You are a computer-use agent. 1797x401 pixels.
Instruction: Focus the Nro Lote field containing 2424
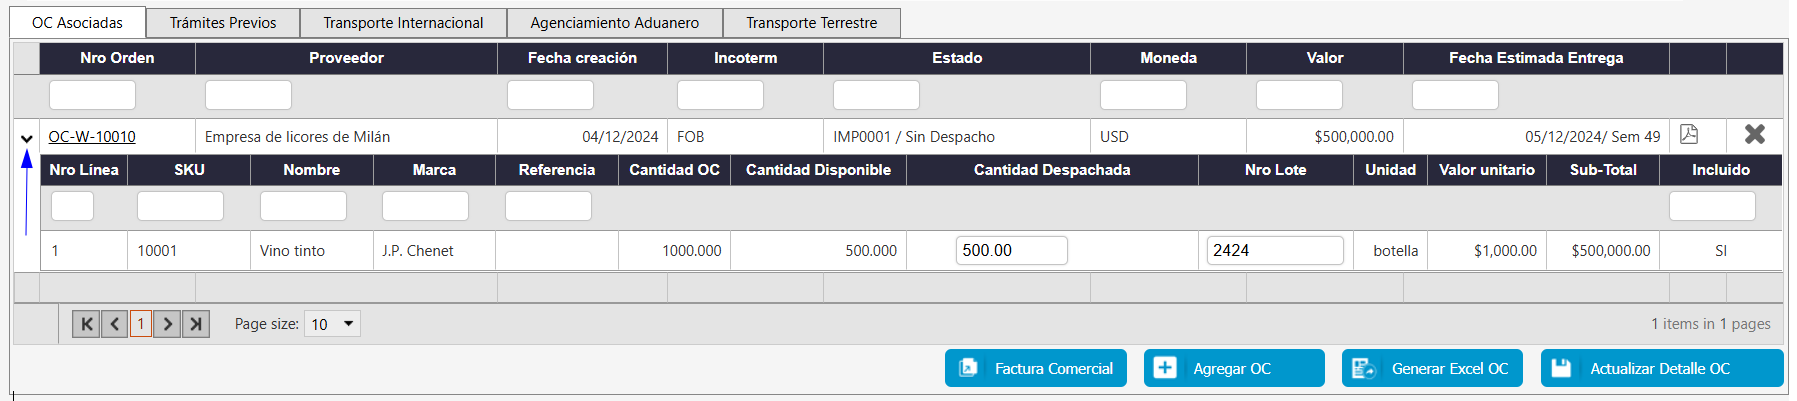(1274, 250)
